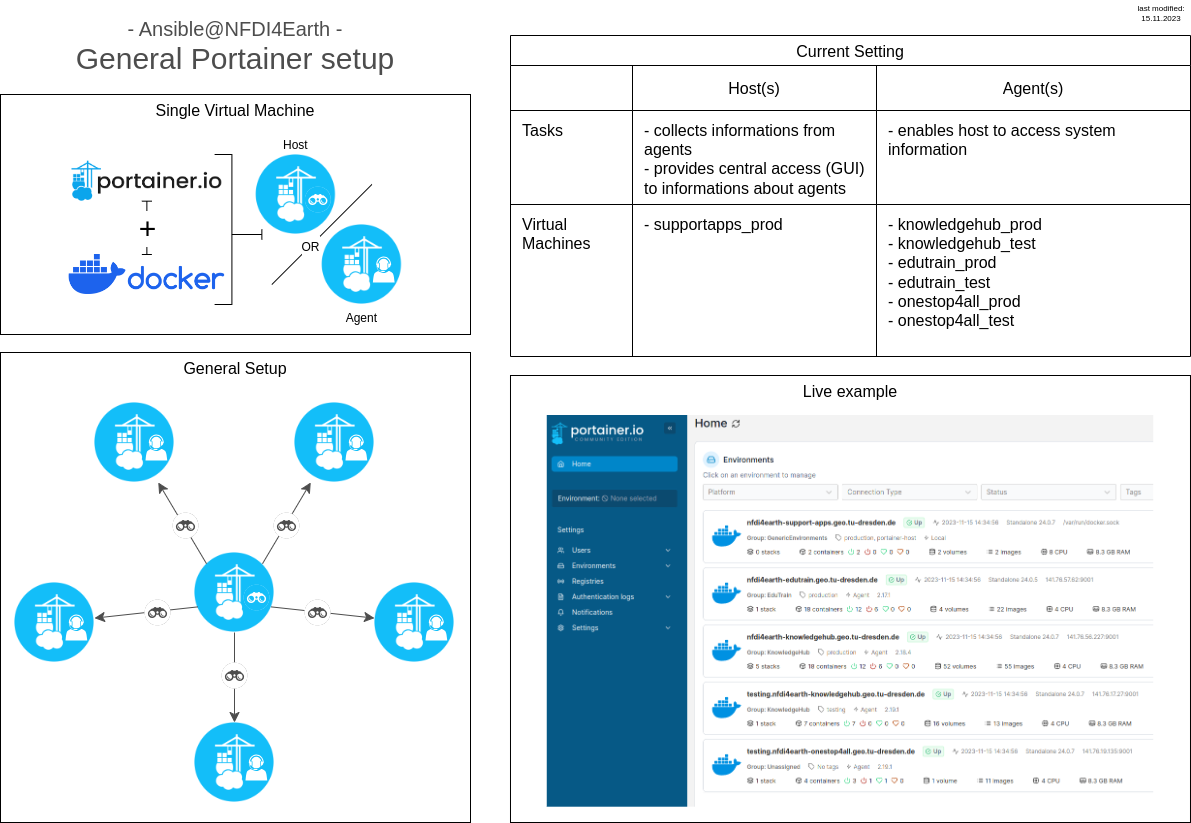Click docker icon of testing.nfdi4earth-knowledgehub environment
The height and width of the screenshot is (823, 1191).
click(726, 708)
